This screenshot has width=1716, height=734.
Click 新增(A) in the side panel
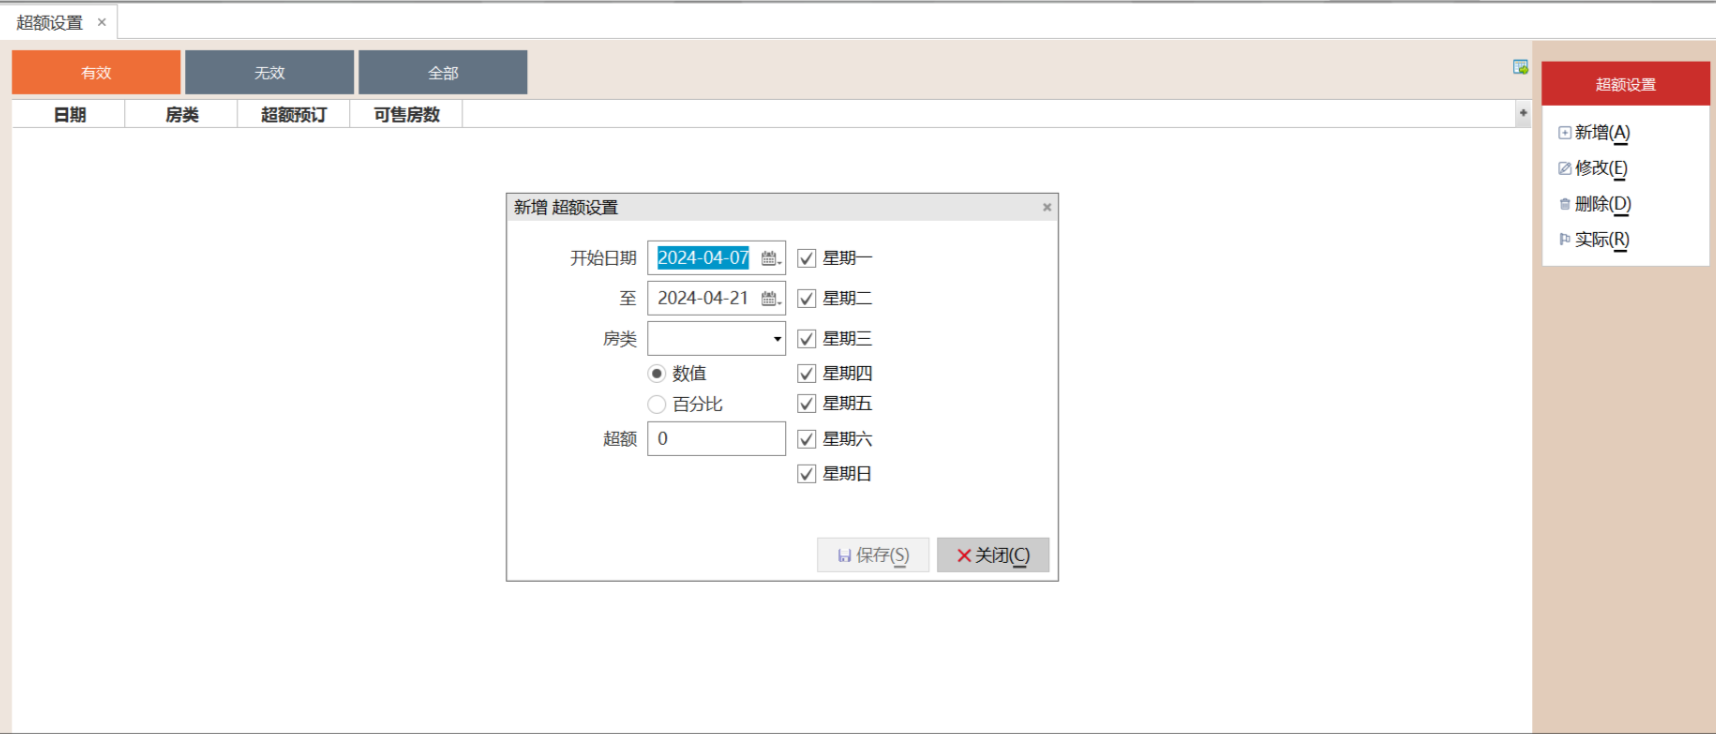[x=1601, y=133]
